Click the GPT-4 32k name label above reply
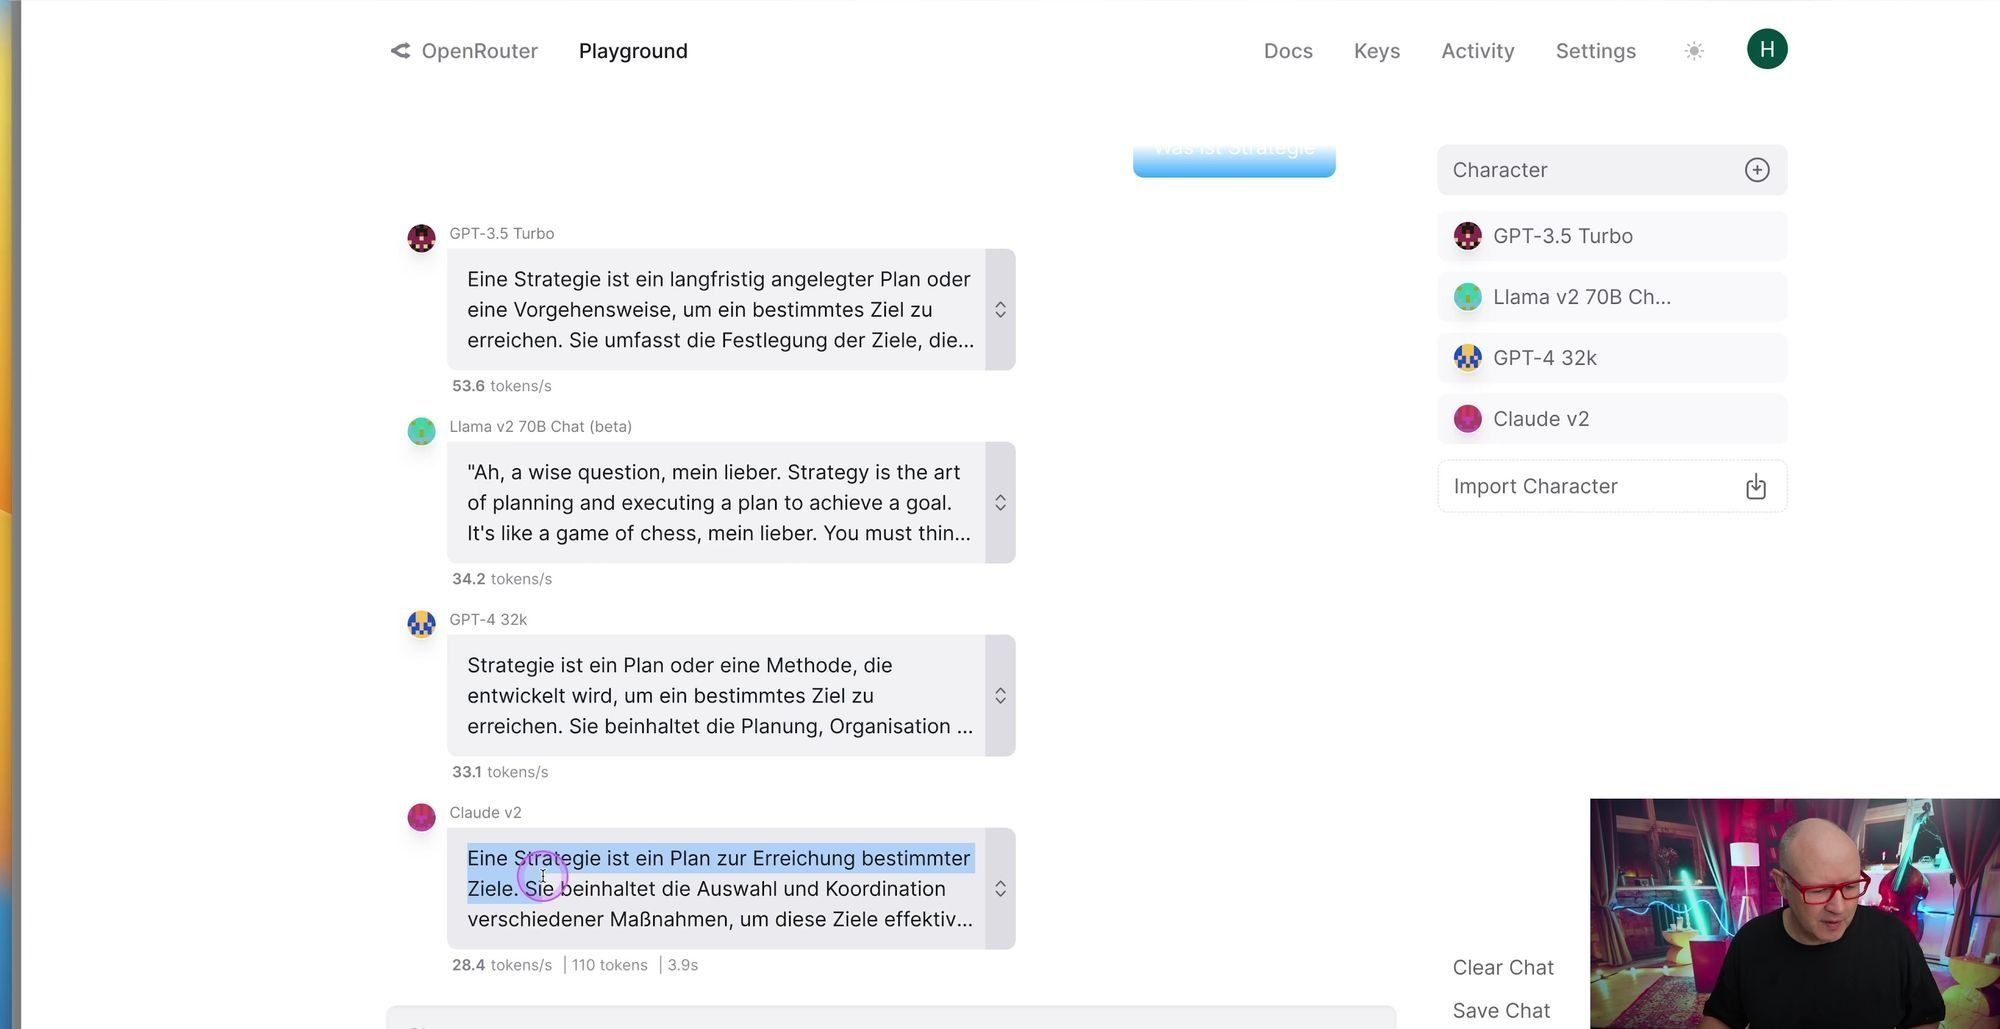Viewport: 2000px width, 1029px height. click(488, 620)
